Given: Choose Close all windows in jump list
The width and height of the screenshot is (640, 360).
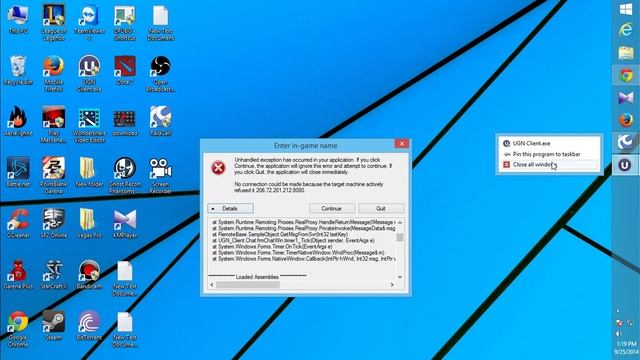Looking at the screenshot, I should click(x=549, y=164).
